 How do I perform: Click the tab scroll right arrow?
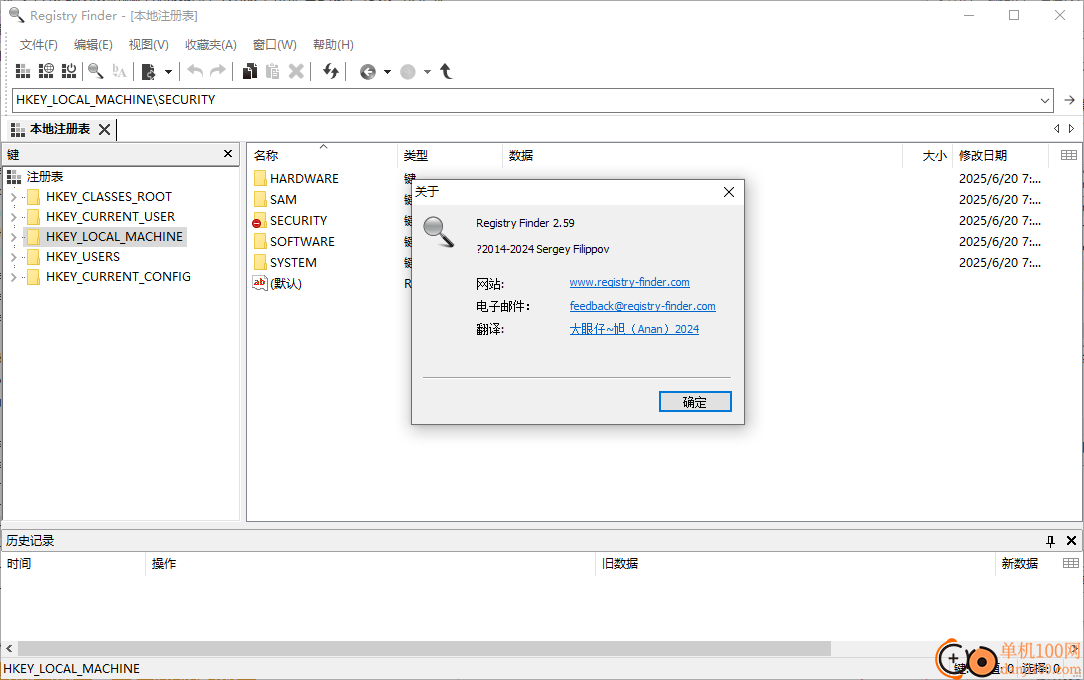pyautogui.click(x=1072, y=129)
